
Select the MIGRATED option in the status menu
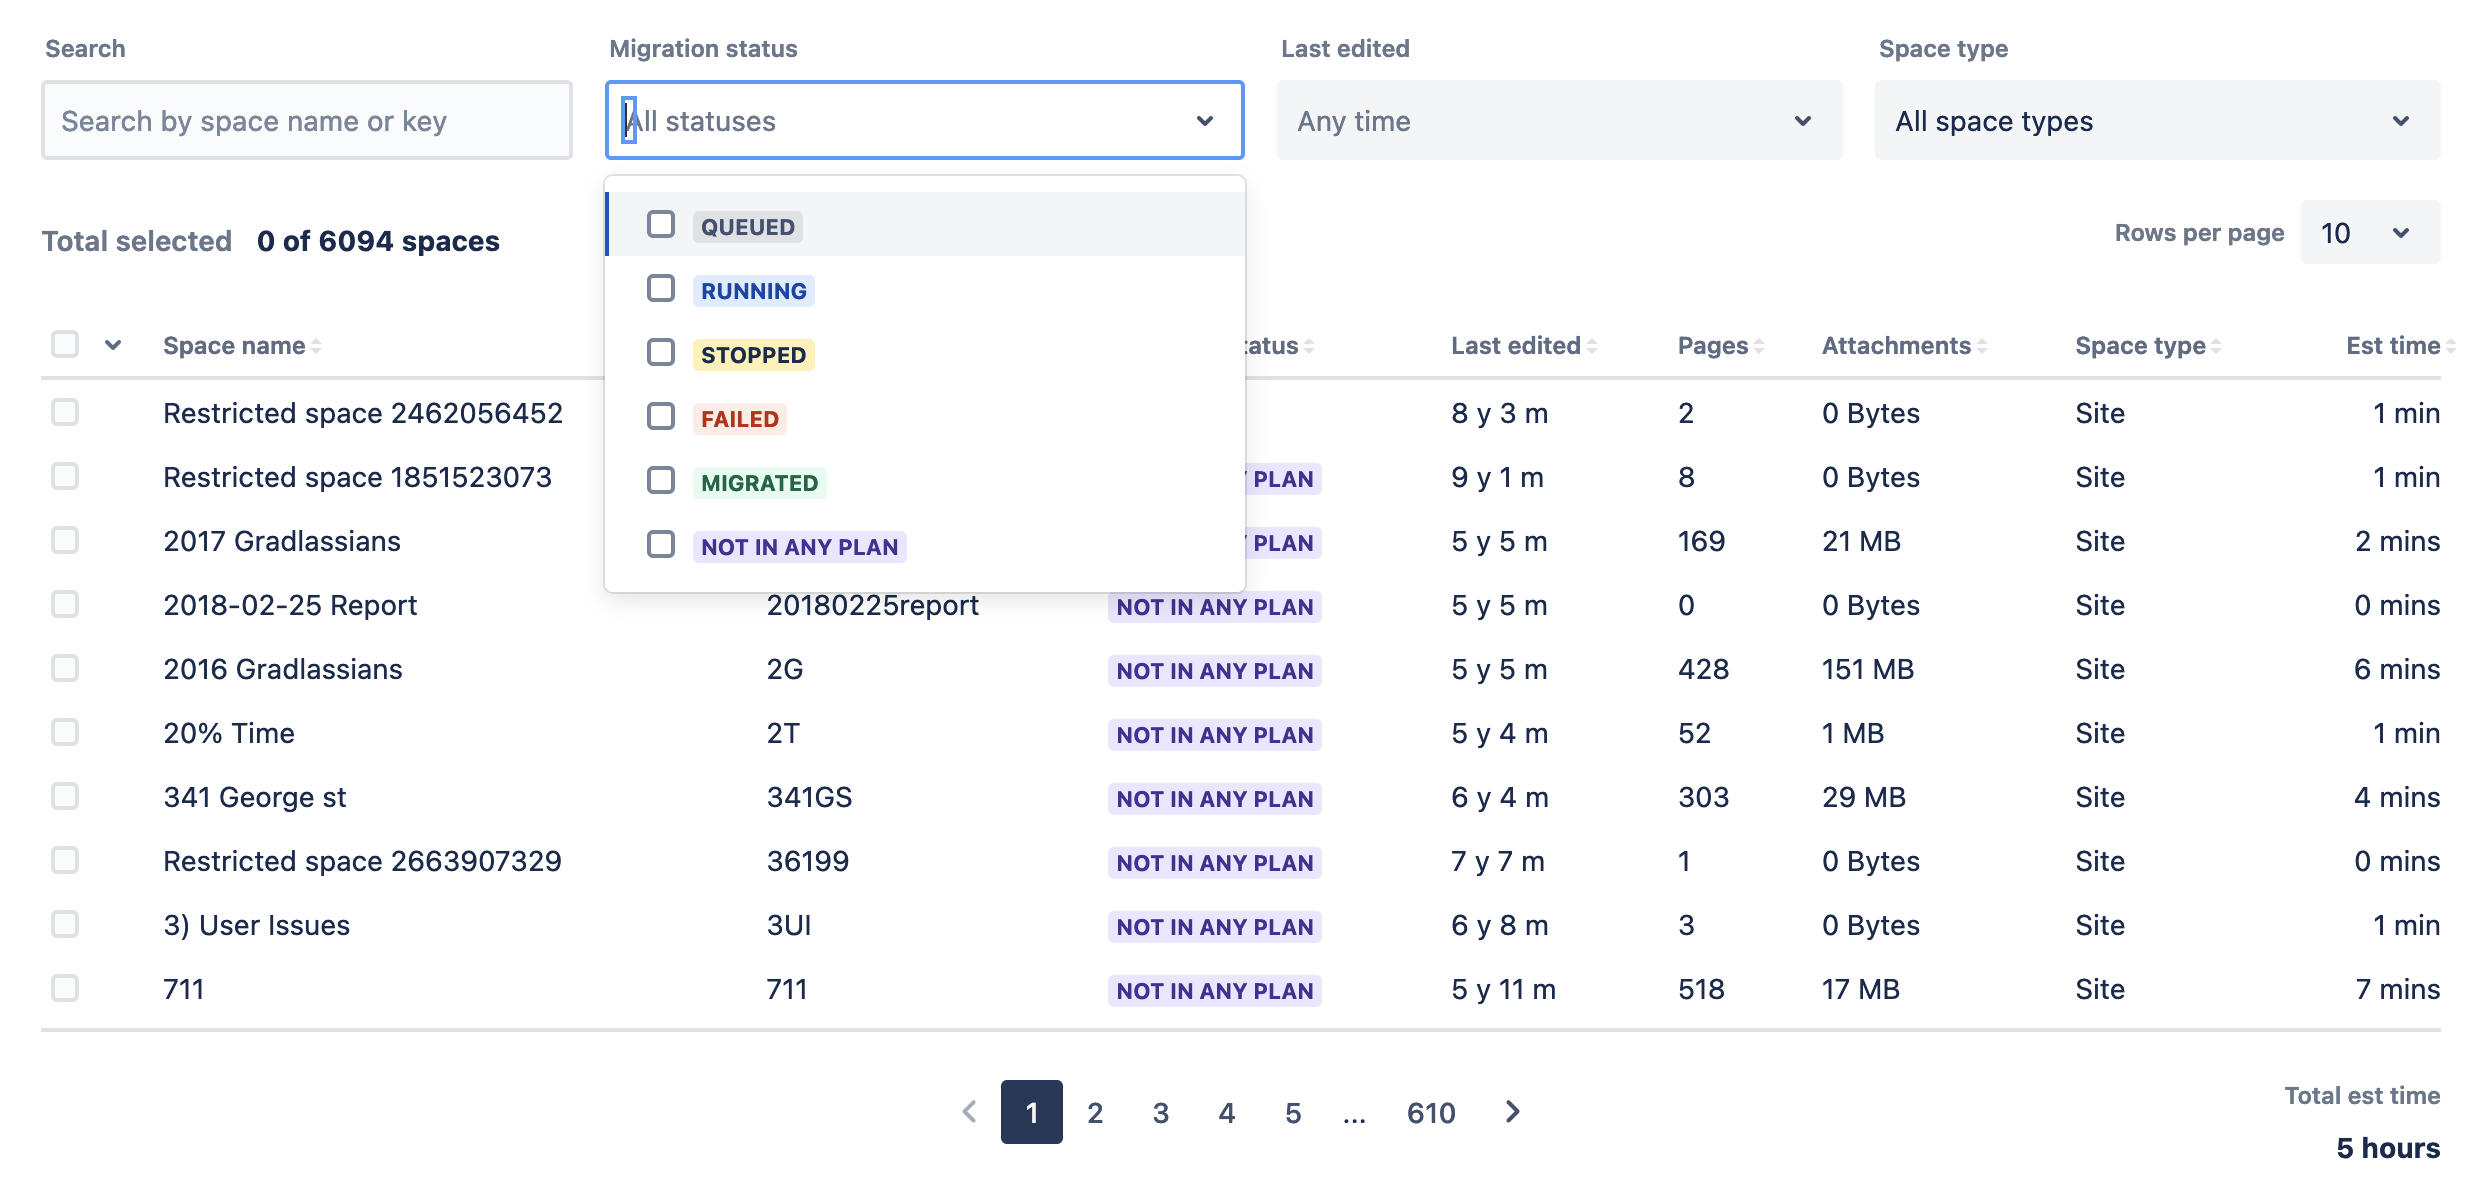(x=758, y=482)
